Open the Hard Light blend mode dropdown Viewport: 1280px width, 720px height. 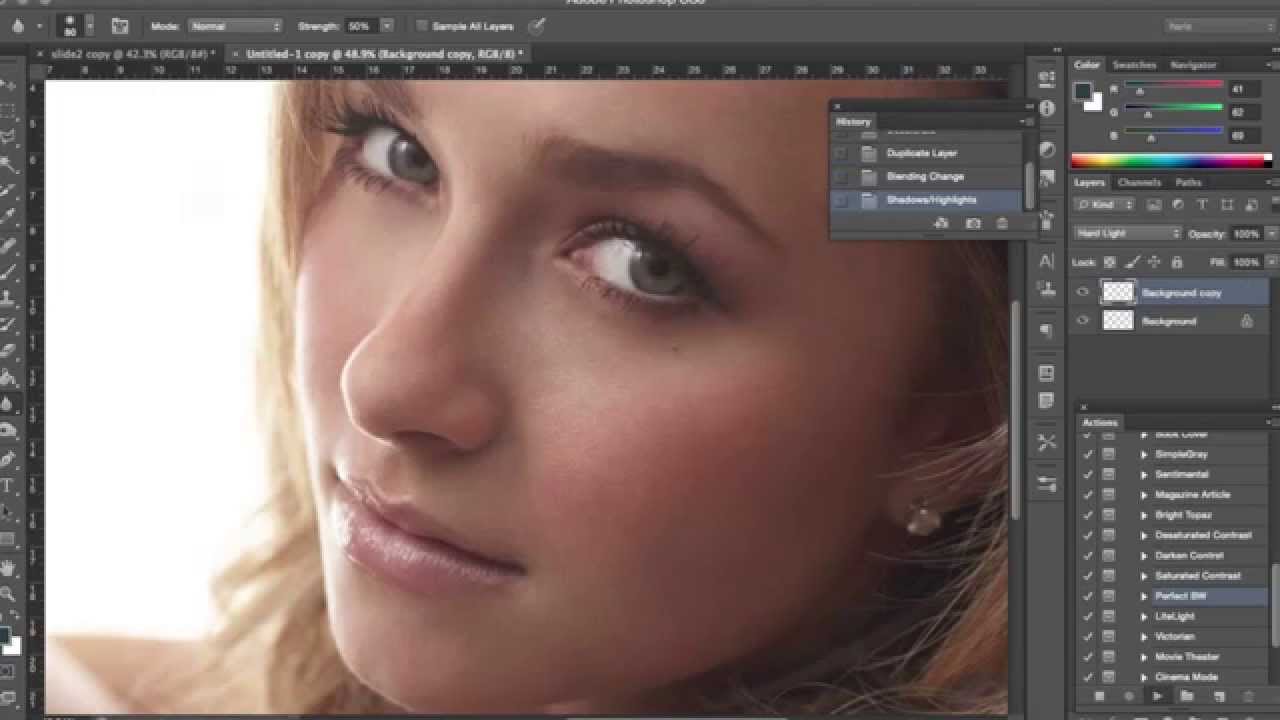[x=1128, y=233]
